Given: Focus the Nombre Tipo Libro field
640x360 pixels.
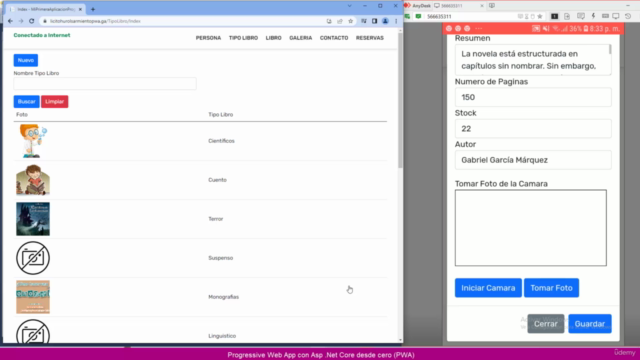Looking at the screenshot, I should coord(105,84).
